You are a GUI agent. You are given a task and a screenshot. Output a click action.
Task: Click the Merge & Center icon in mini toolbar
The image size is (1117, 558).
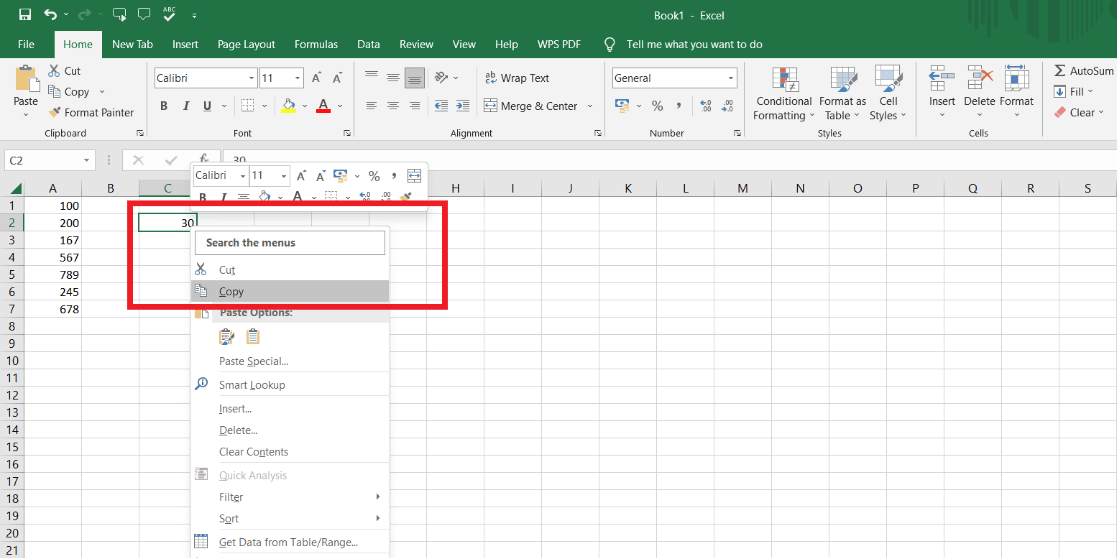point(414,175)
